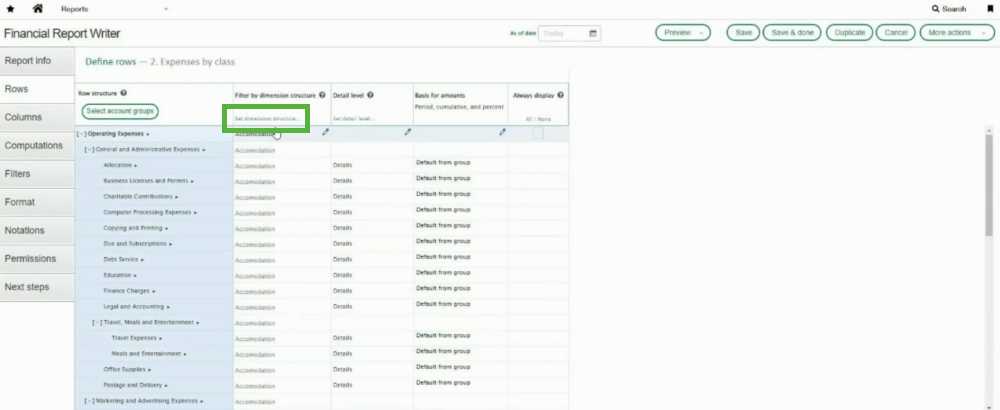Image resolution: width=1000 pixels, height=410 pixels.
Task: Click the Save button
Action: (x=743, y=33)
